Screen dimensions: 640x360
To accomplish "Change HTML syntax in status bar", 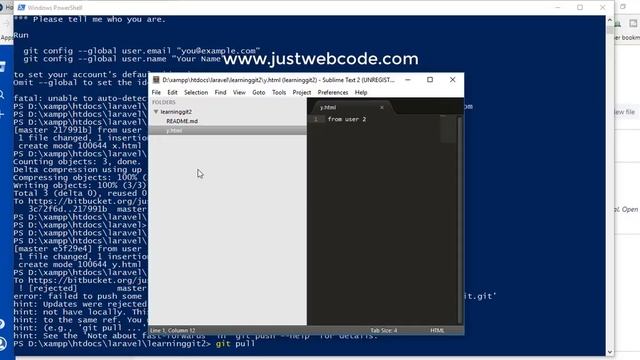I will [437, 330].
